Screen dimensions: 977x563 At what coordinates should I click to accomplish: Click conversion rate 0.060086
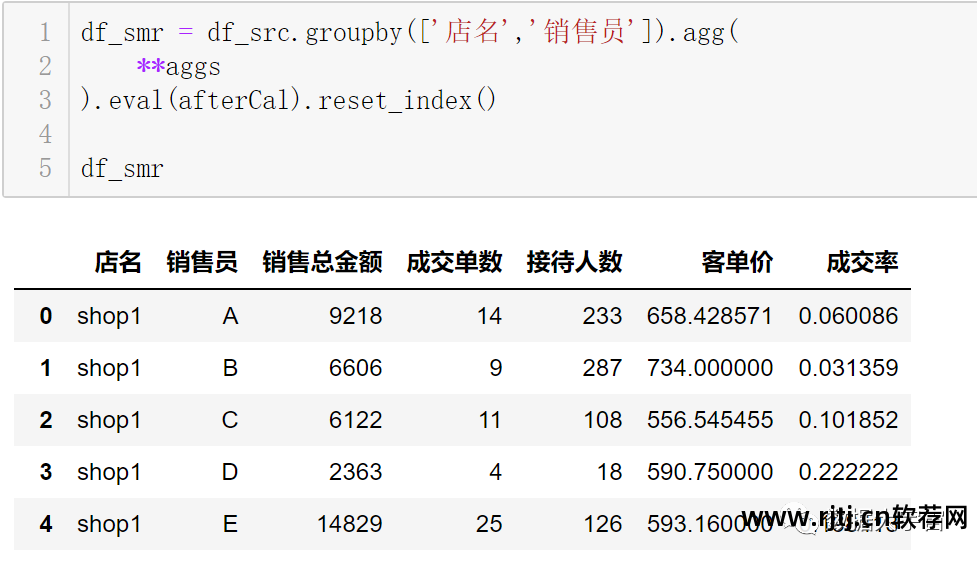click(848, 316)
